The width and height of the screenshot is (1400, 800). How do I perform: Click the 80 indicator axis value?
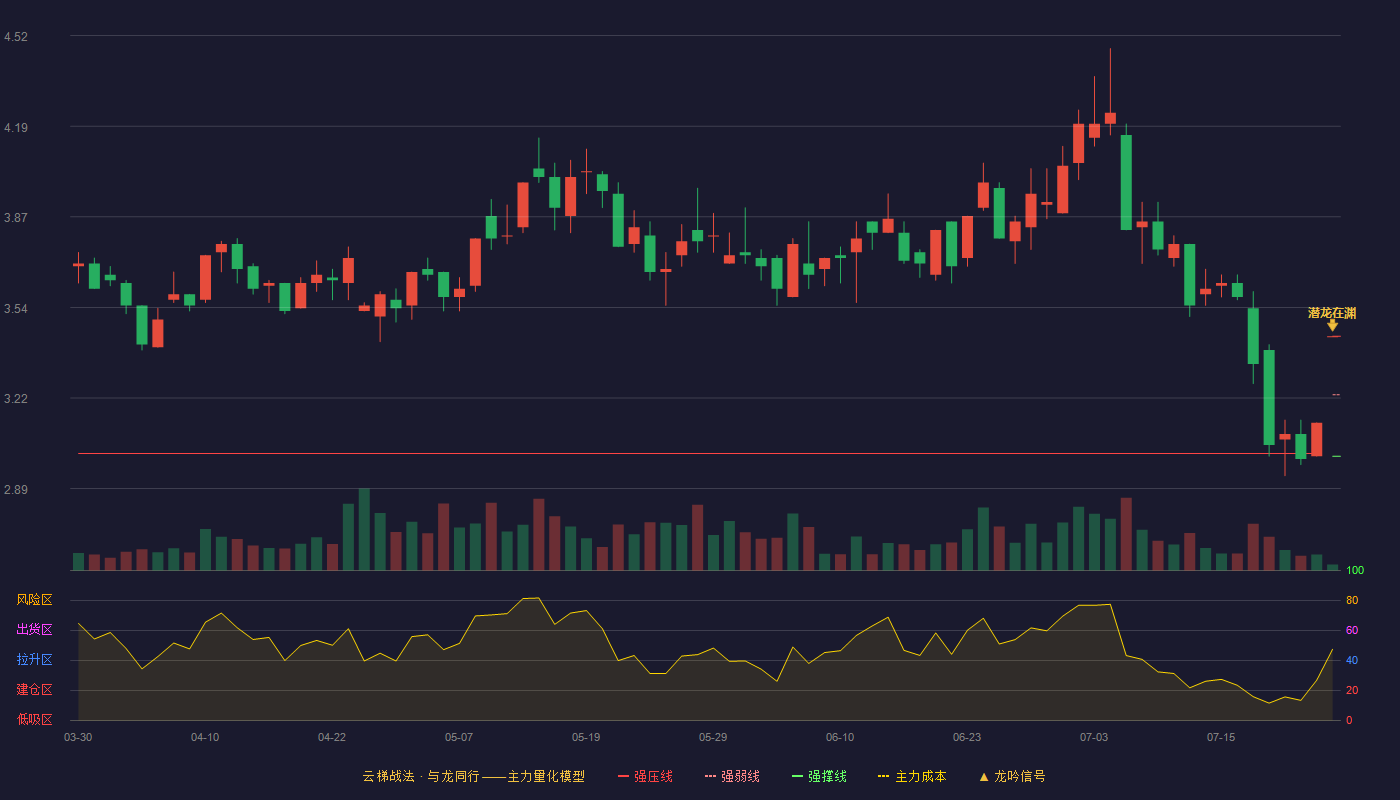1352,600
